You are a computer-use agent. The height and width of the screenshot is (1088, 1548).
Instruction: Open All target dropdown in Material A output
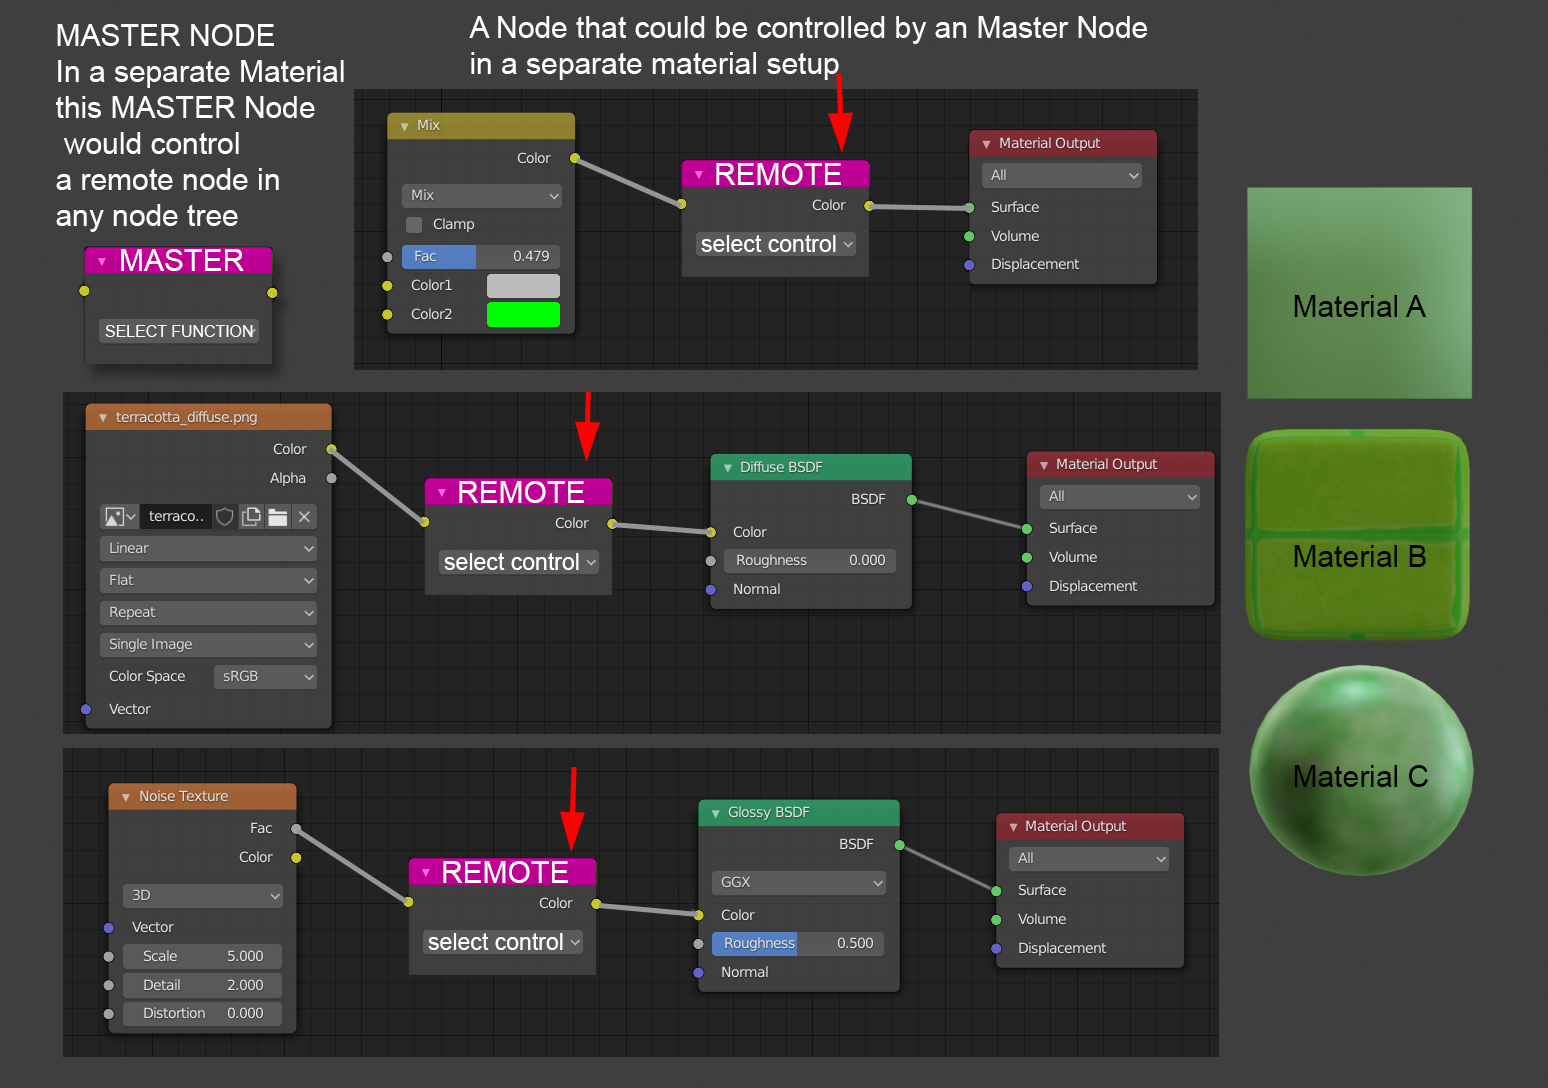(x=1062, y=175)
